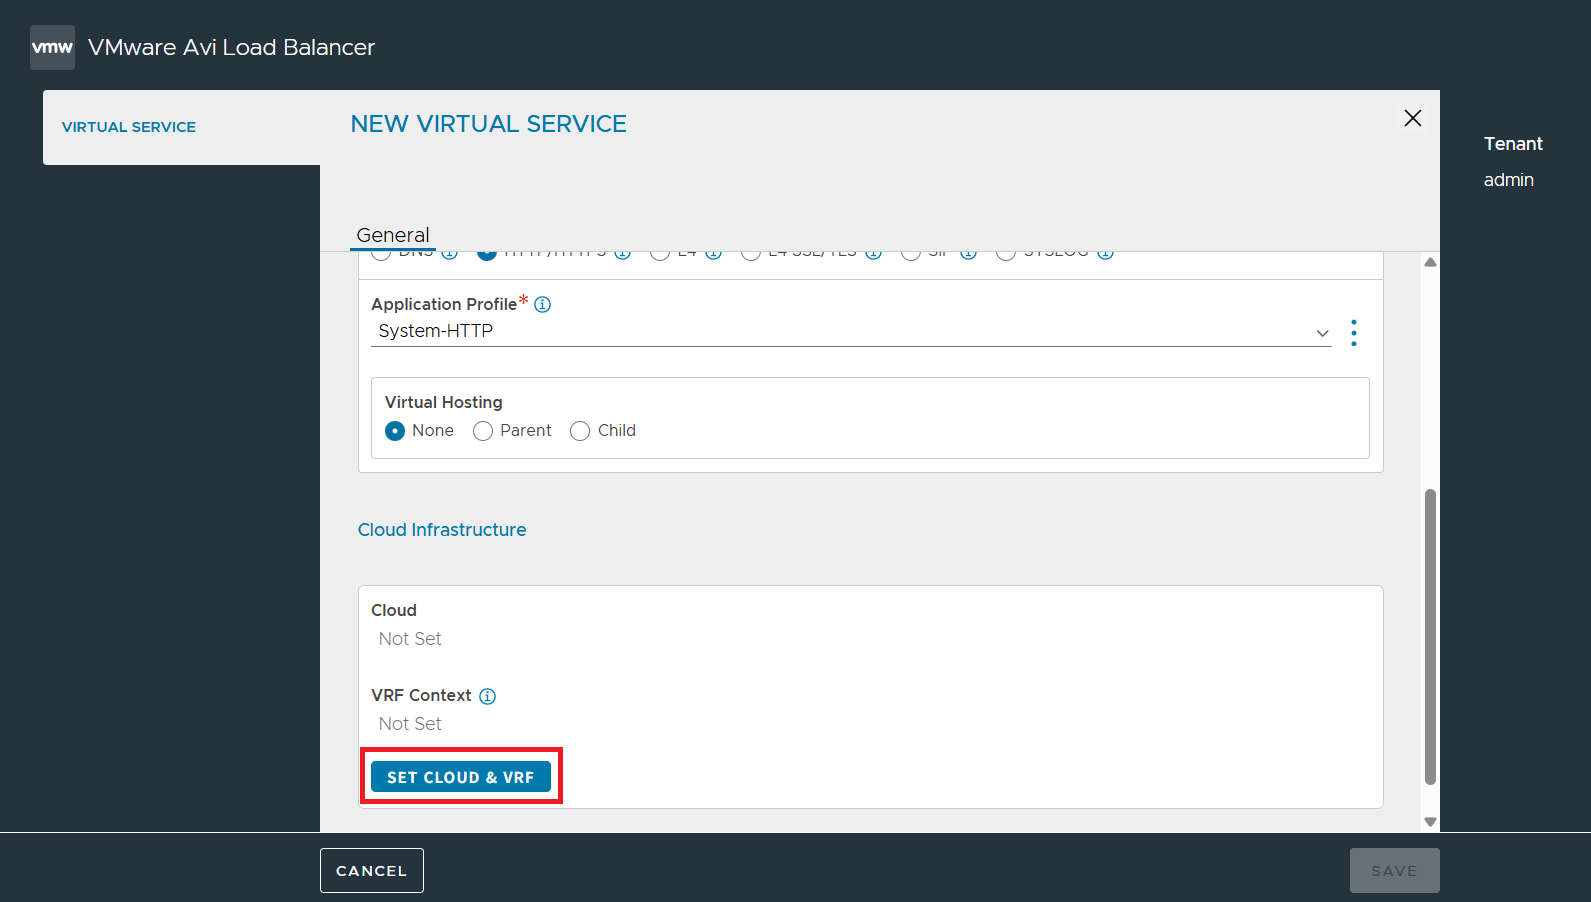Click the Cloud Infrastructure section heading
1591x902 pixels.
(x=442, y=530)
